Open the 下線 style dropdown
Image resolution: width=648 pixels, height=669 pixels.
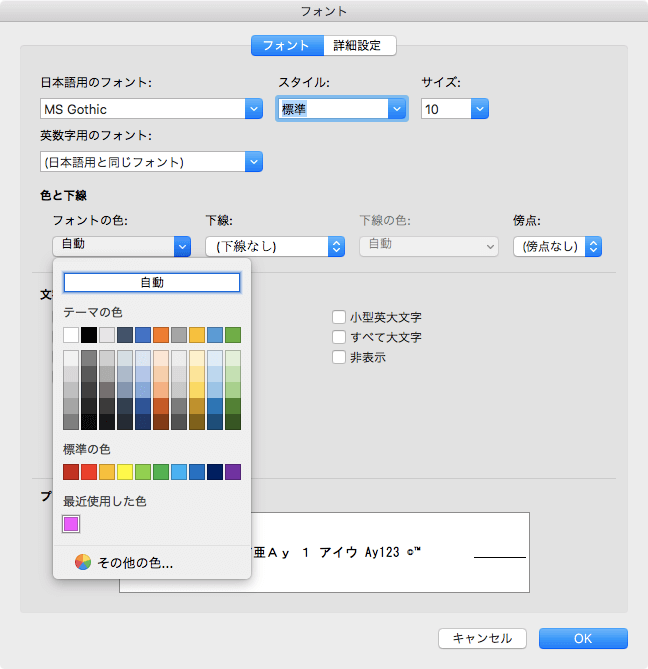coord(336,246)
